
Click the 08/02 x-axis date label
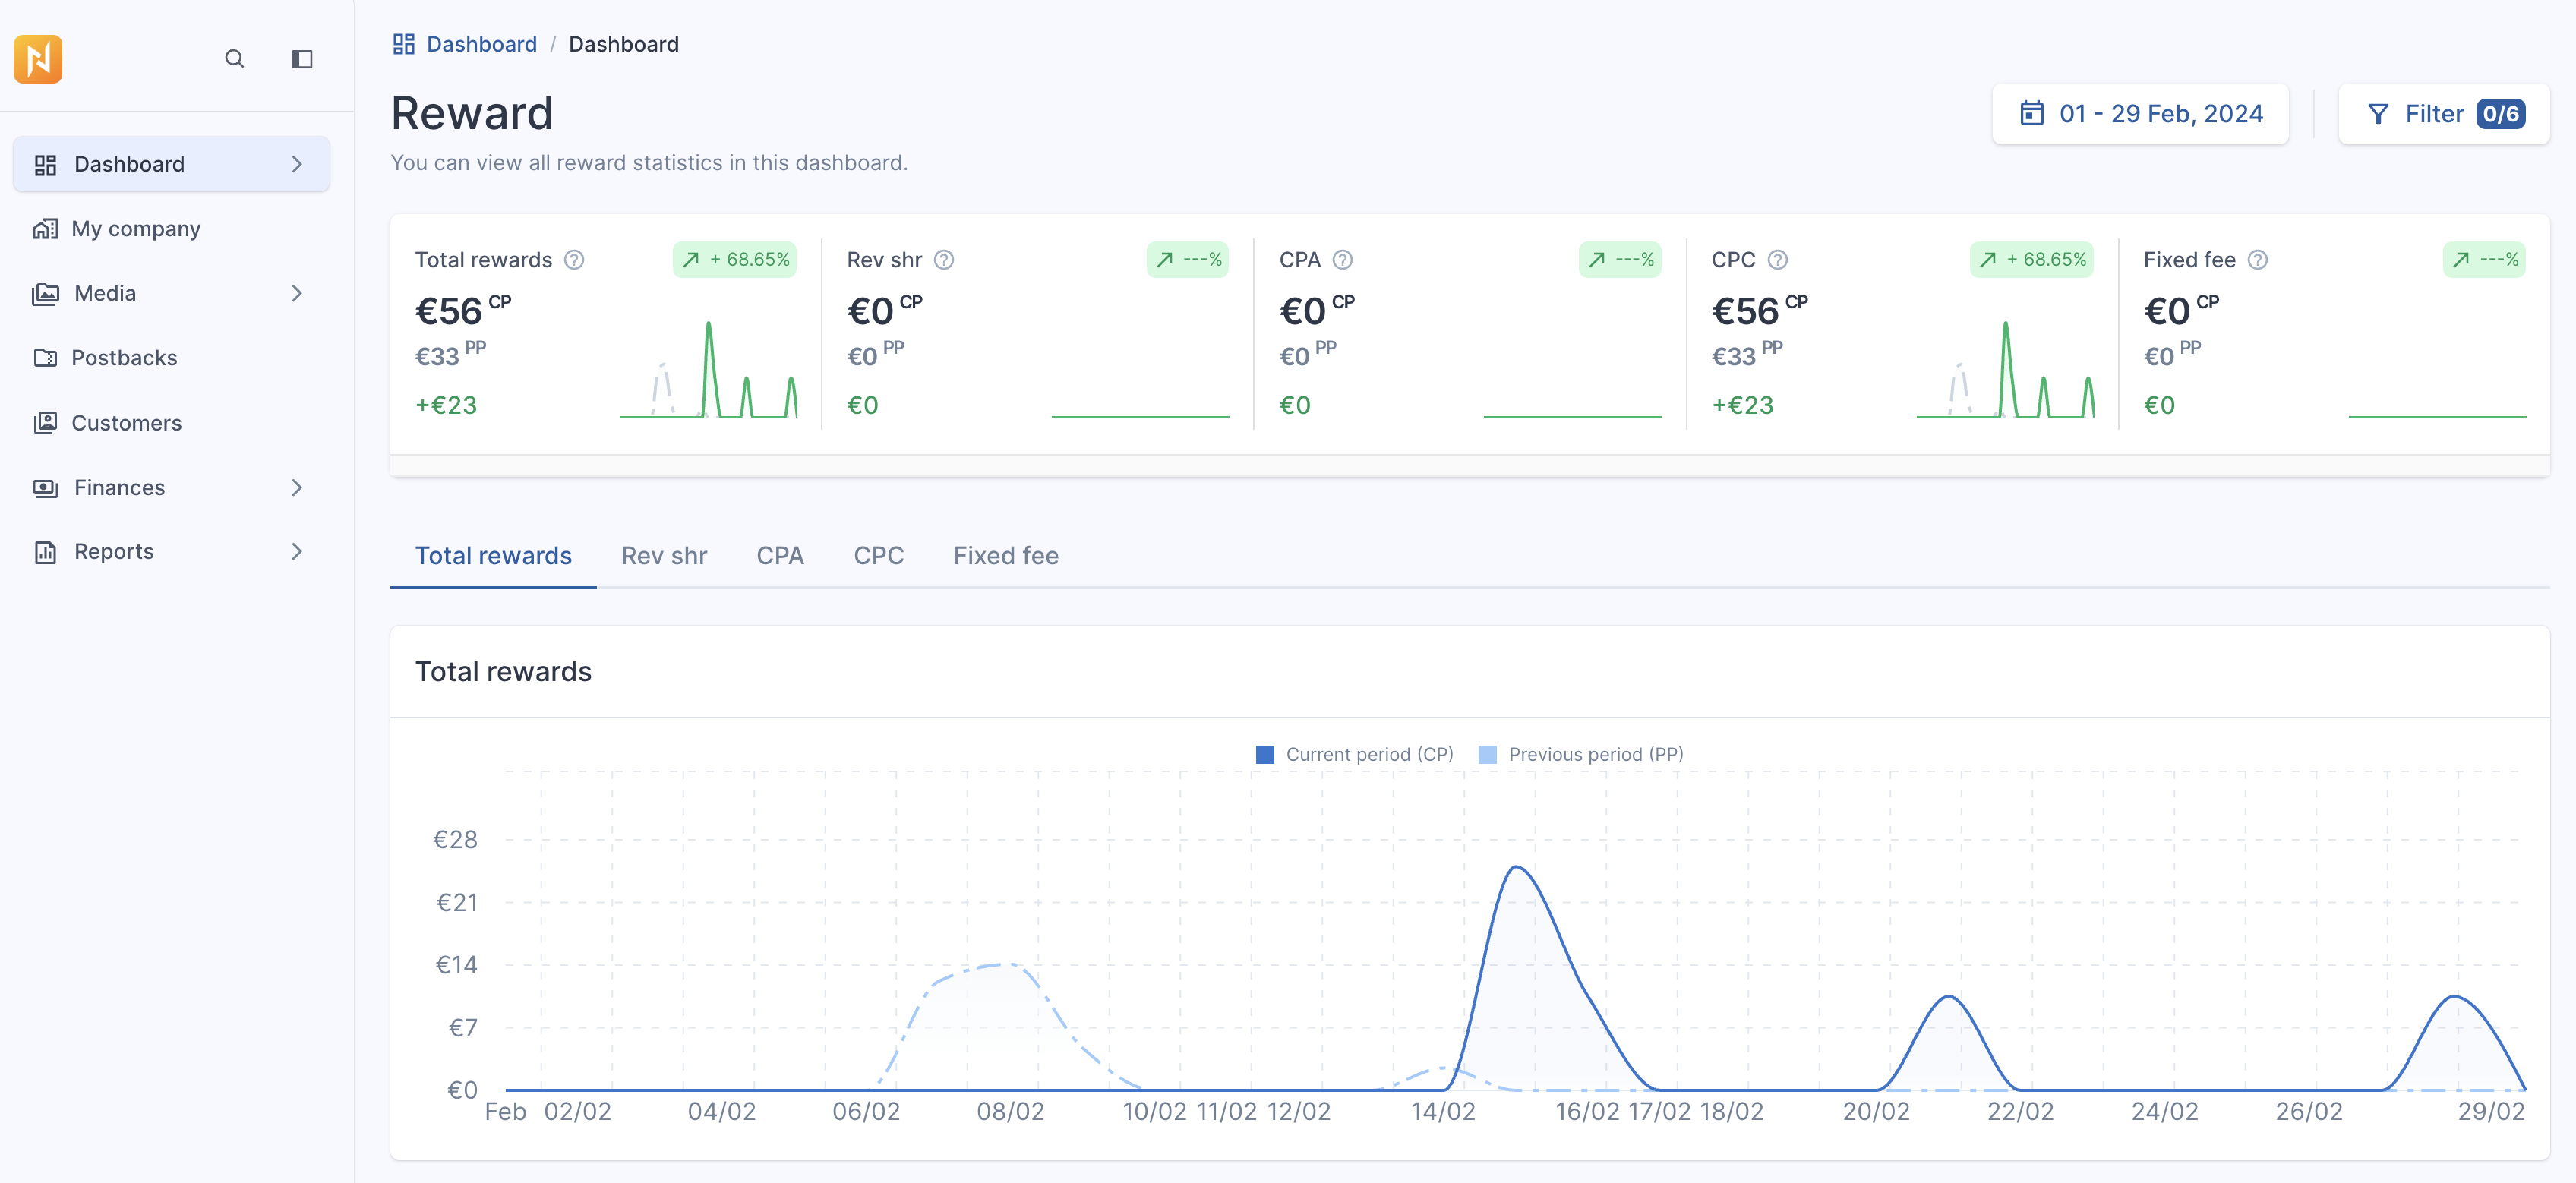tap(1010, 1112)
